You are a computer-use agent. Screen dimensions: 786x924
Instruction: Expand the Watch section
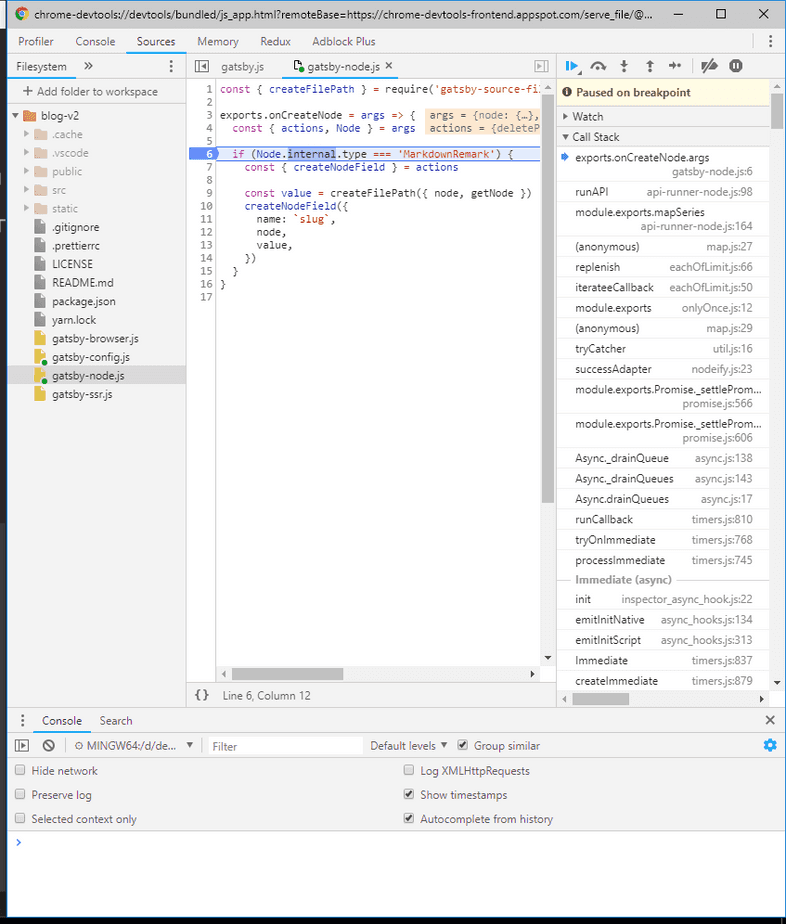click(x=587, y=117)
